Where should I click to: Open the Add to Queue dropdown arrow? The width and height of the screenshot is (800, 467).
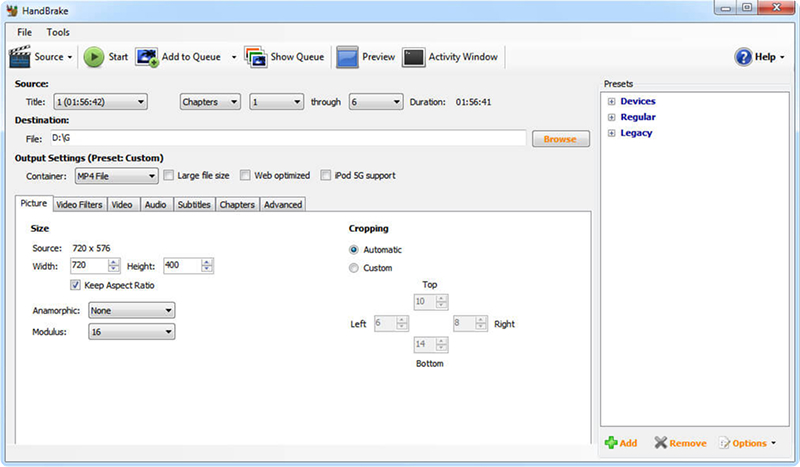pyautogui.click(x=234, y=57)
